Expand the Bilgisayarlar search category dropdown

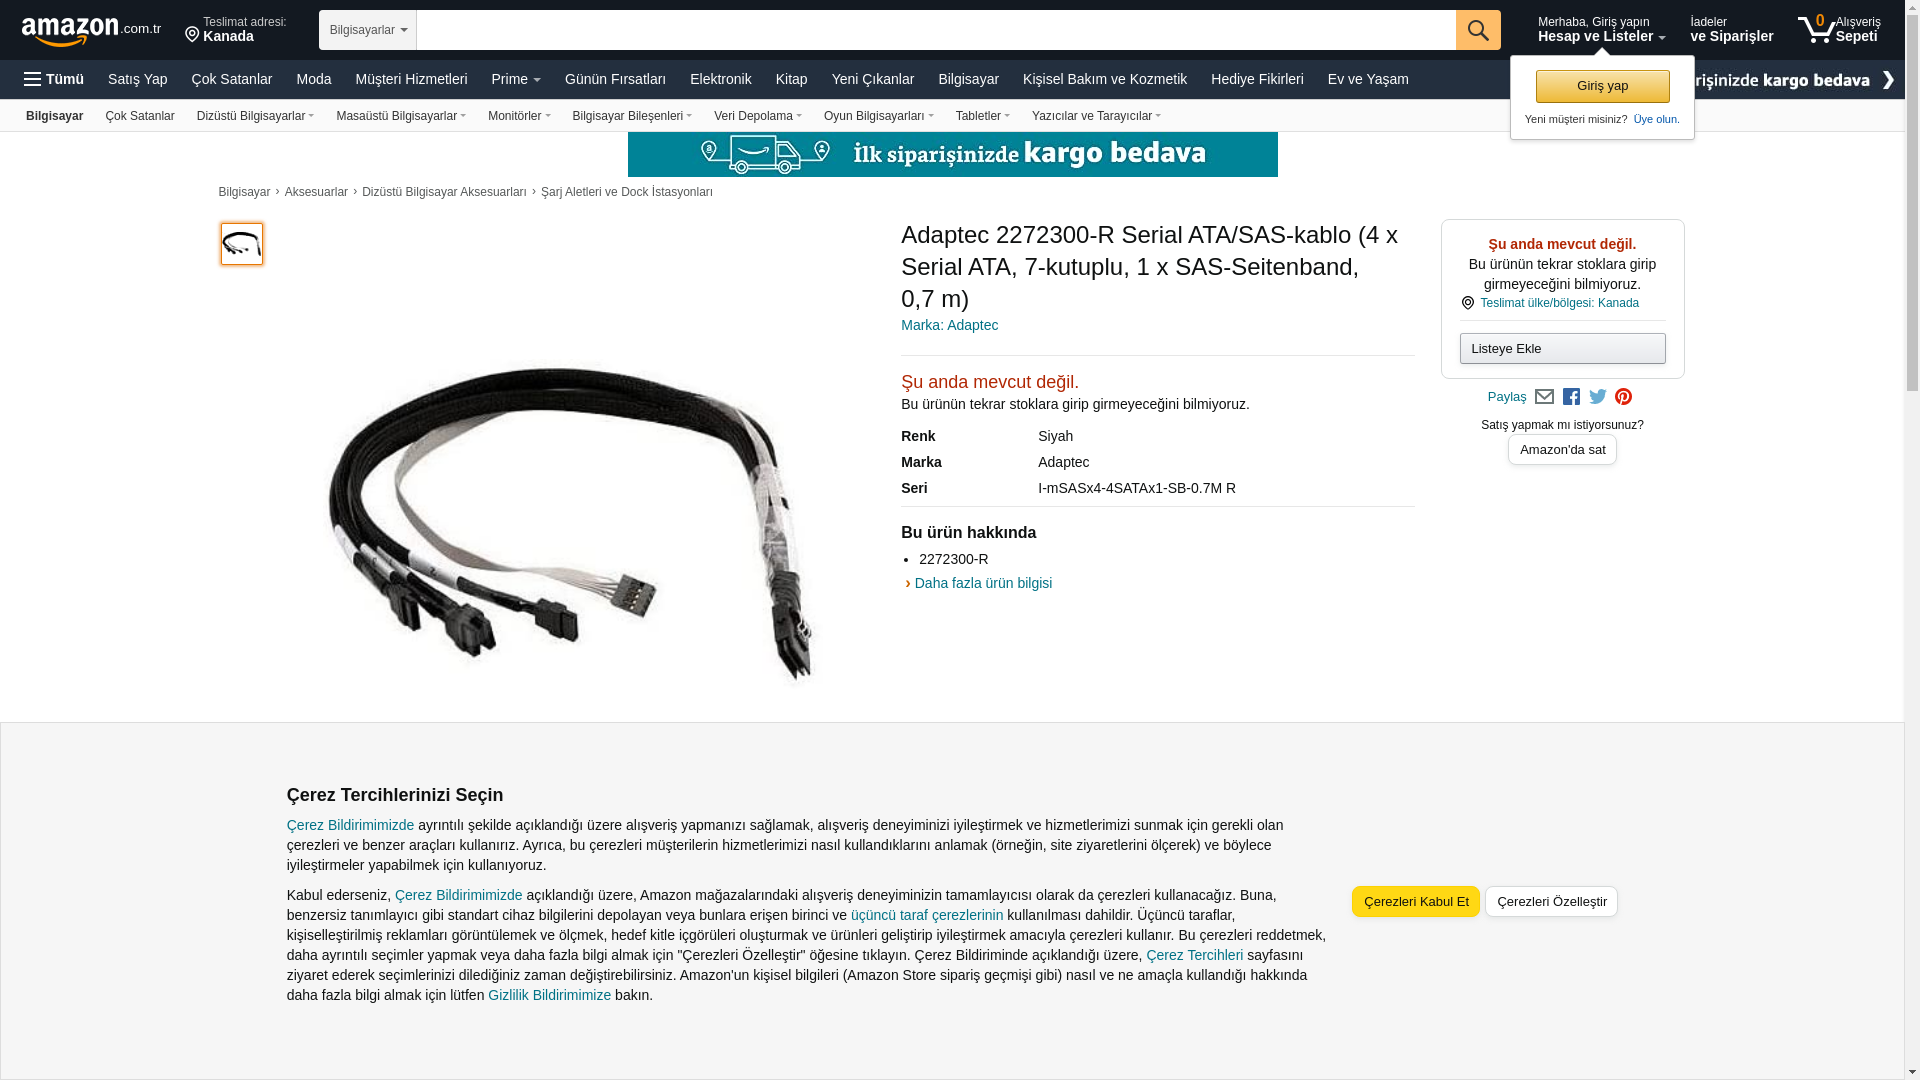(x=368, y=30)
